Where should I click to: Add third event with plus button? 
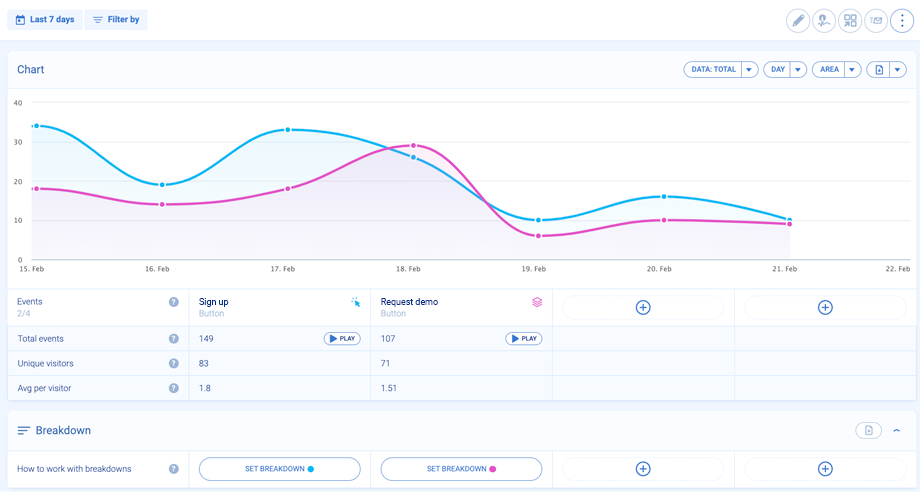click(x=643, y=307)
